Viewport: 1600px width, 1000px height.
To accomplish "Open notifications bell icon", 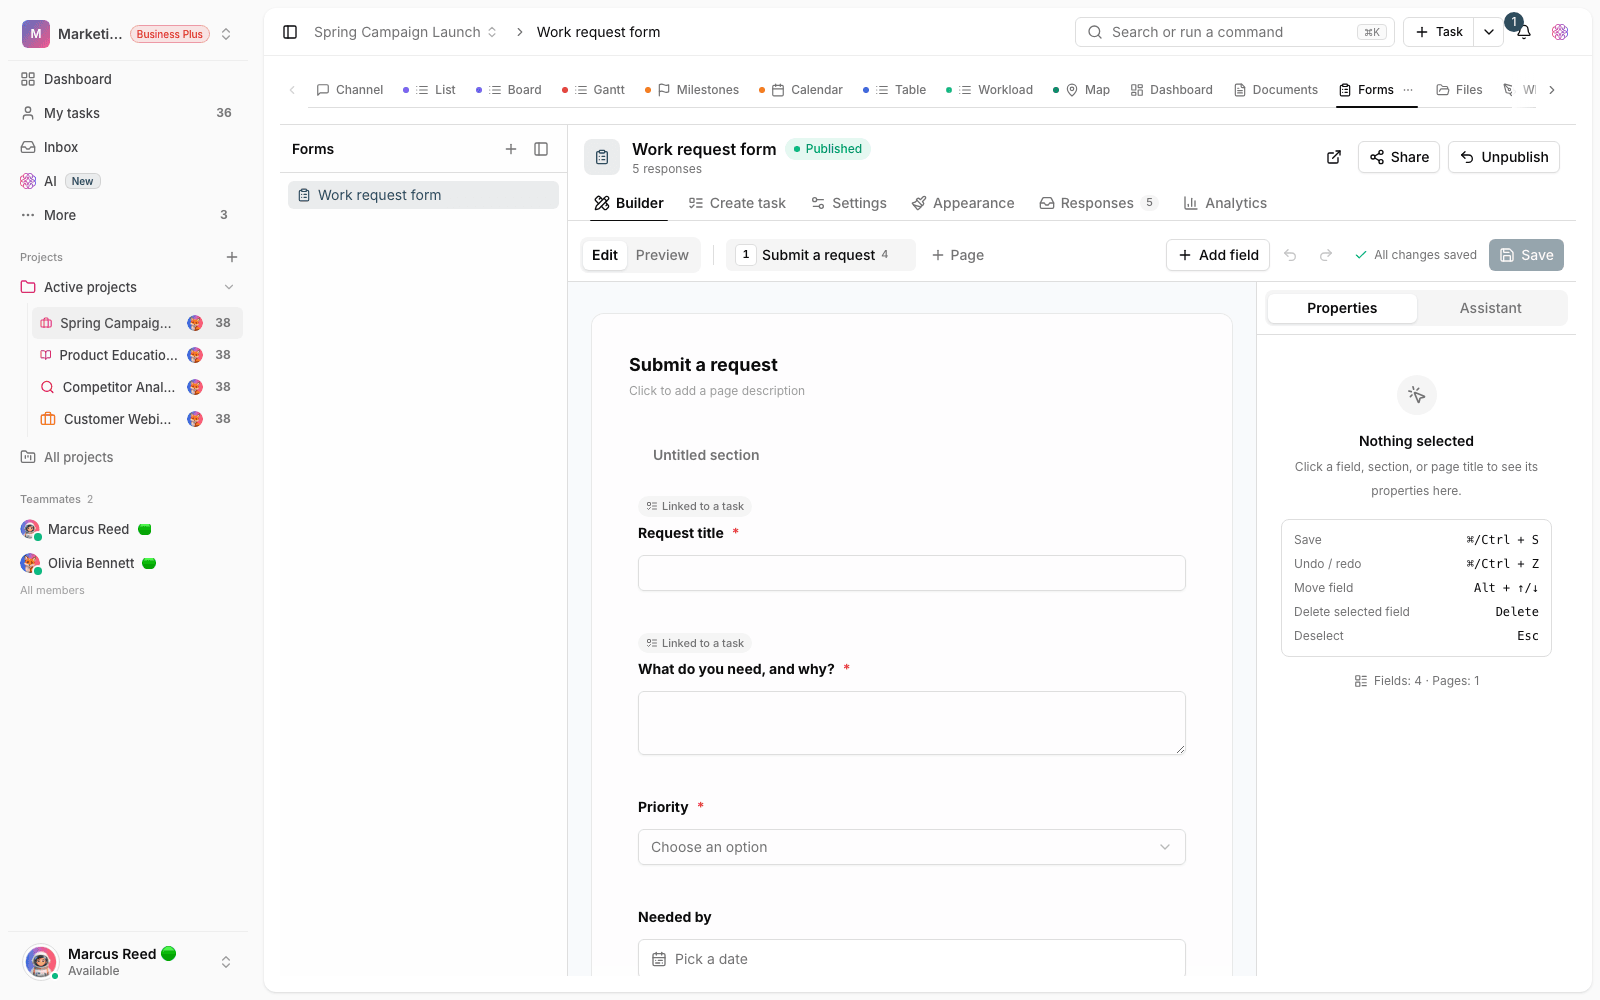I will coord(1524,32).
